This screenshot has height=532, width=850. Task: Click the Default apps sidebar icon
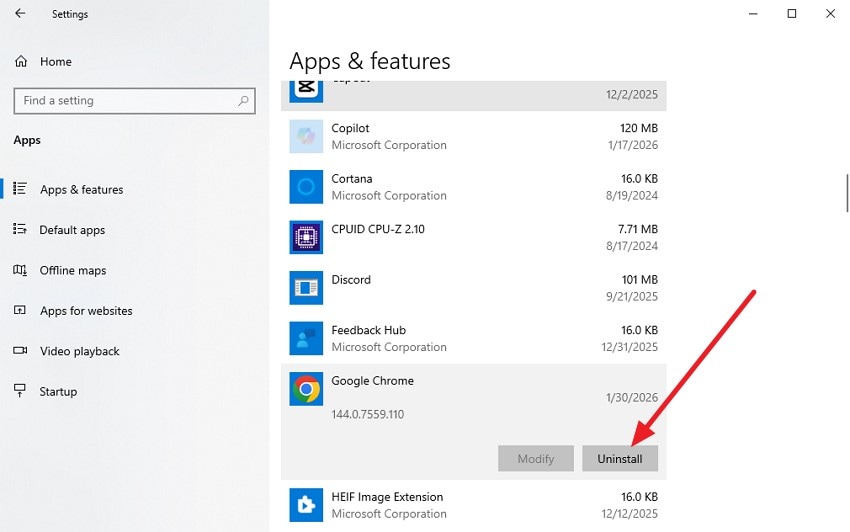point(20,229)
